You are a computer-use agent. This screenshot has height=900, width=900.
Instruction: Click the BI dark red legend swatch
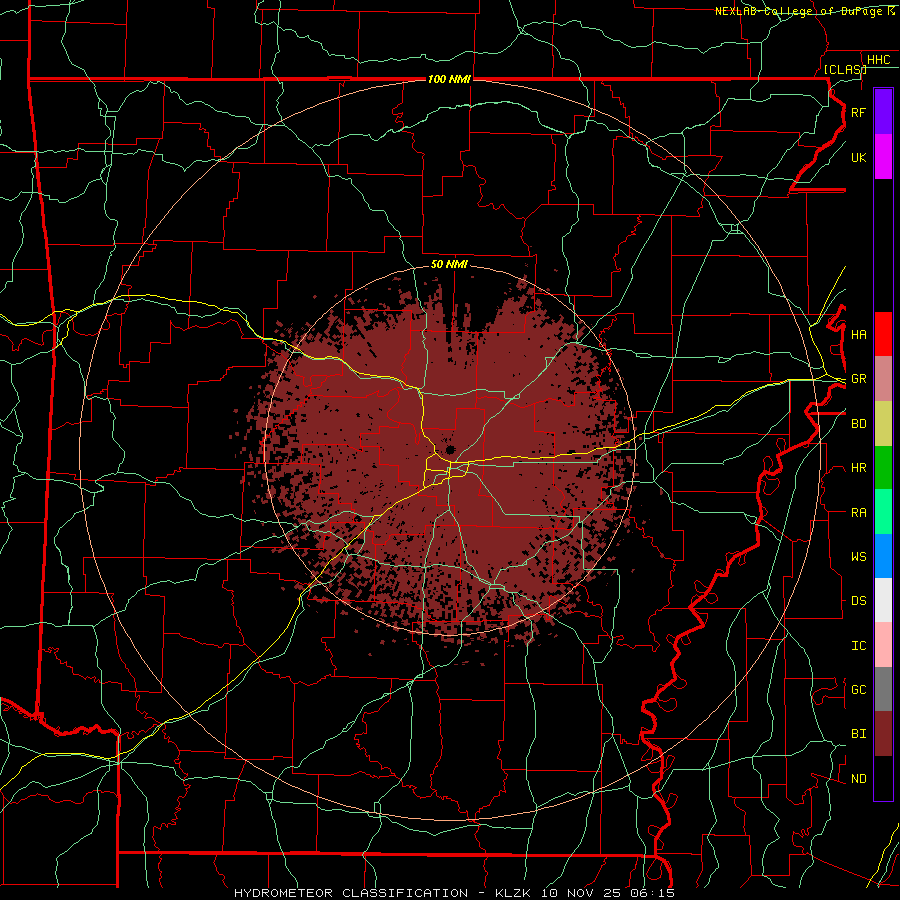point(883,734)
